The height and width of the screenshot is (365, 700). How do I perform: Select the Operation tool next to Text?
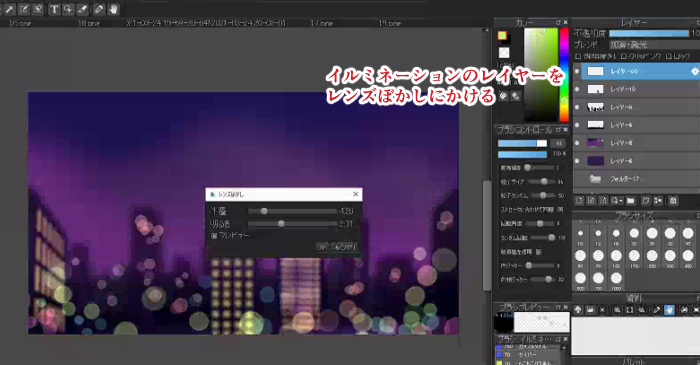[x=68, y=9]
